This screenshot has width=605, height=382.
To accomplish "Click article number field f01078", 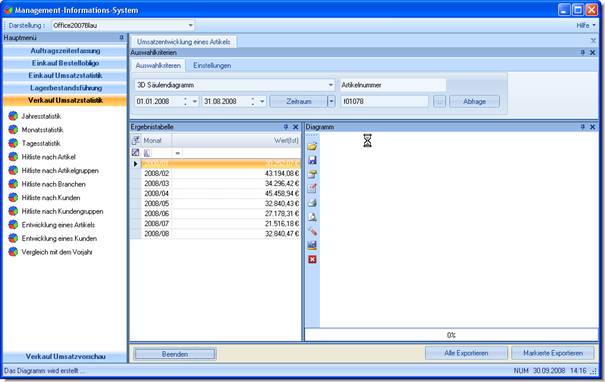I will [384, 101].
